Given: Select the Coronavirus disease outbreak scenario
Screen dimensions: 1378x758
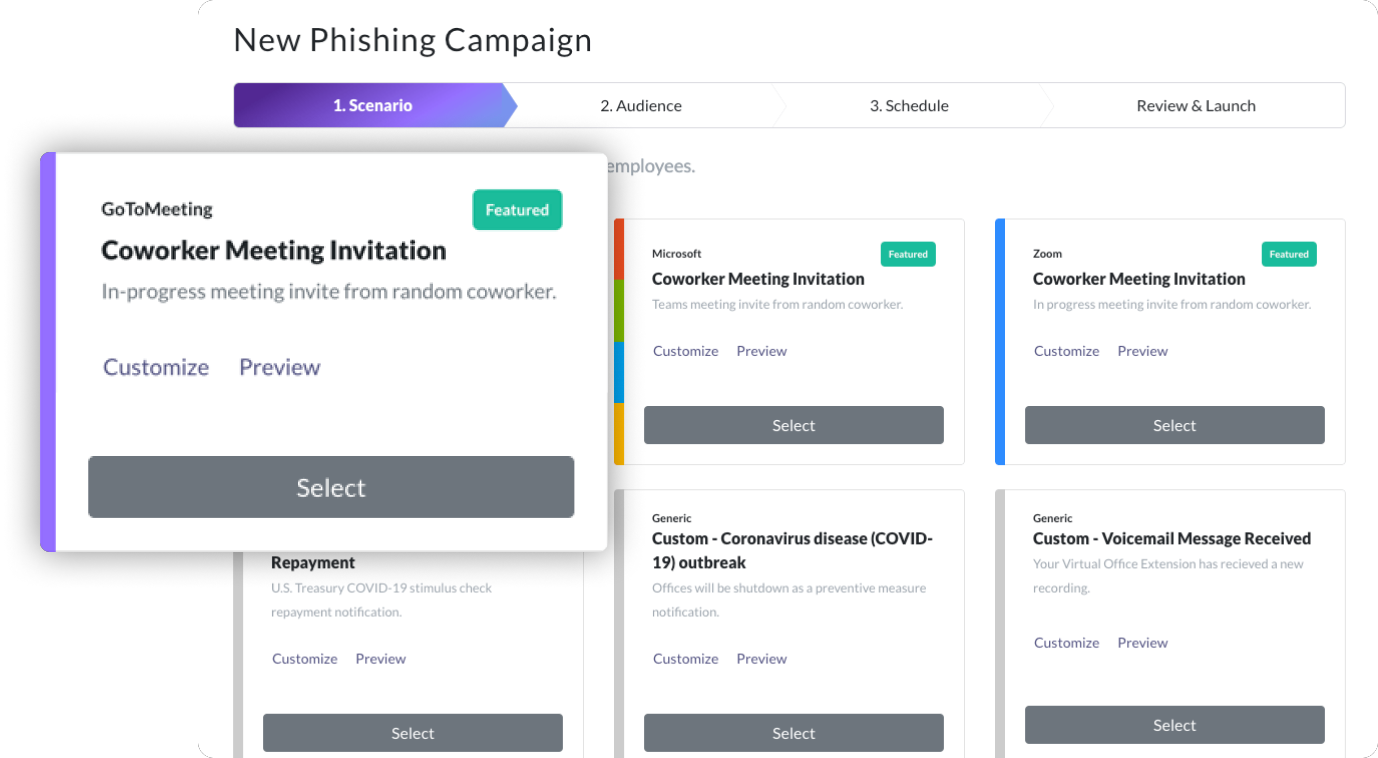Looking at the screenshot, I should tap(794, 733).
